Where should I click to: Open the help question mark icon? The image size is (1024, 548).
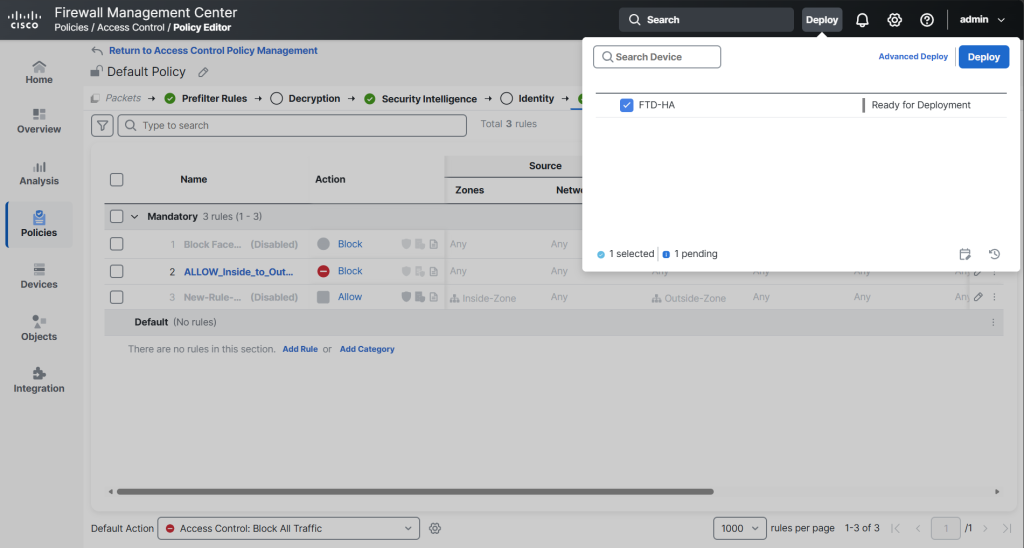pos(927,20)
